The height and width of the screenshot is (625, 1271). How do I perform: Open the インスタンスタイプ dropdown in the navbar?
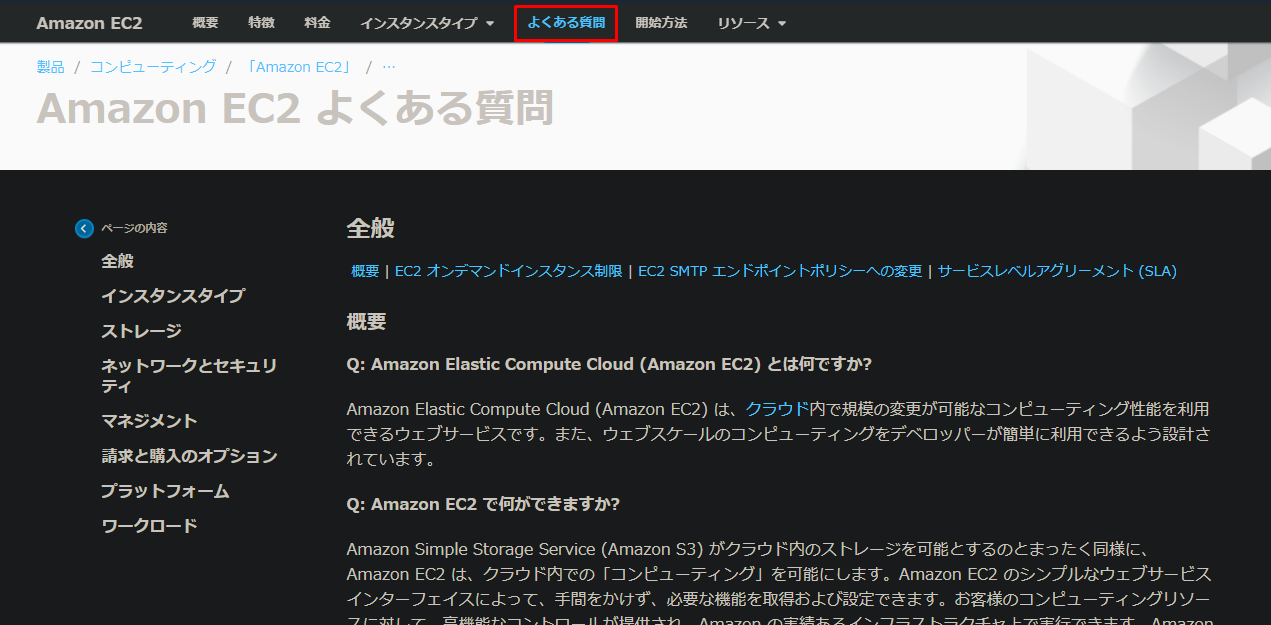tap(427, 23)
